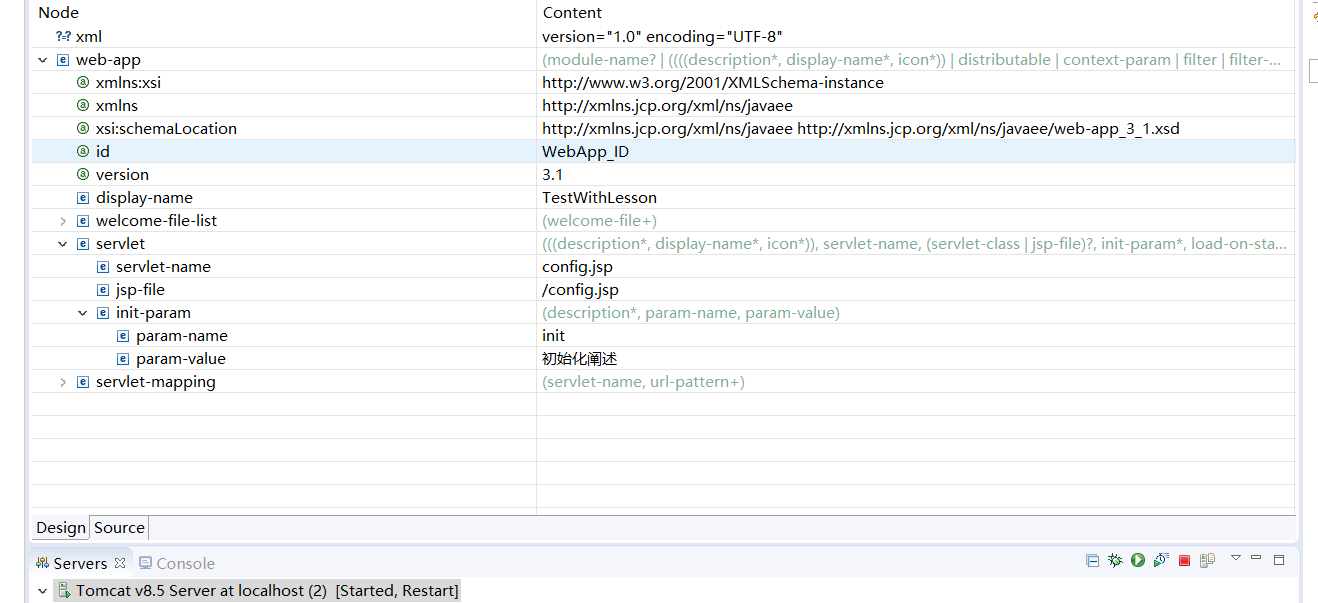This screenshot has width=1318, height=603.
Task: Collapse the init-param node
Action: point(82,312)
